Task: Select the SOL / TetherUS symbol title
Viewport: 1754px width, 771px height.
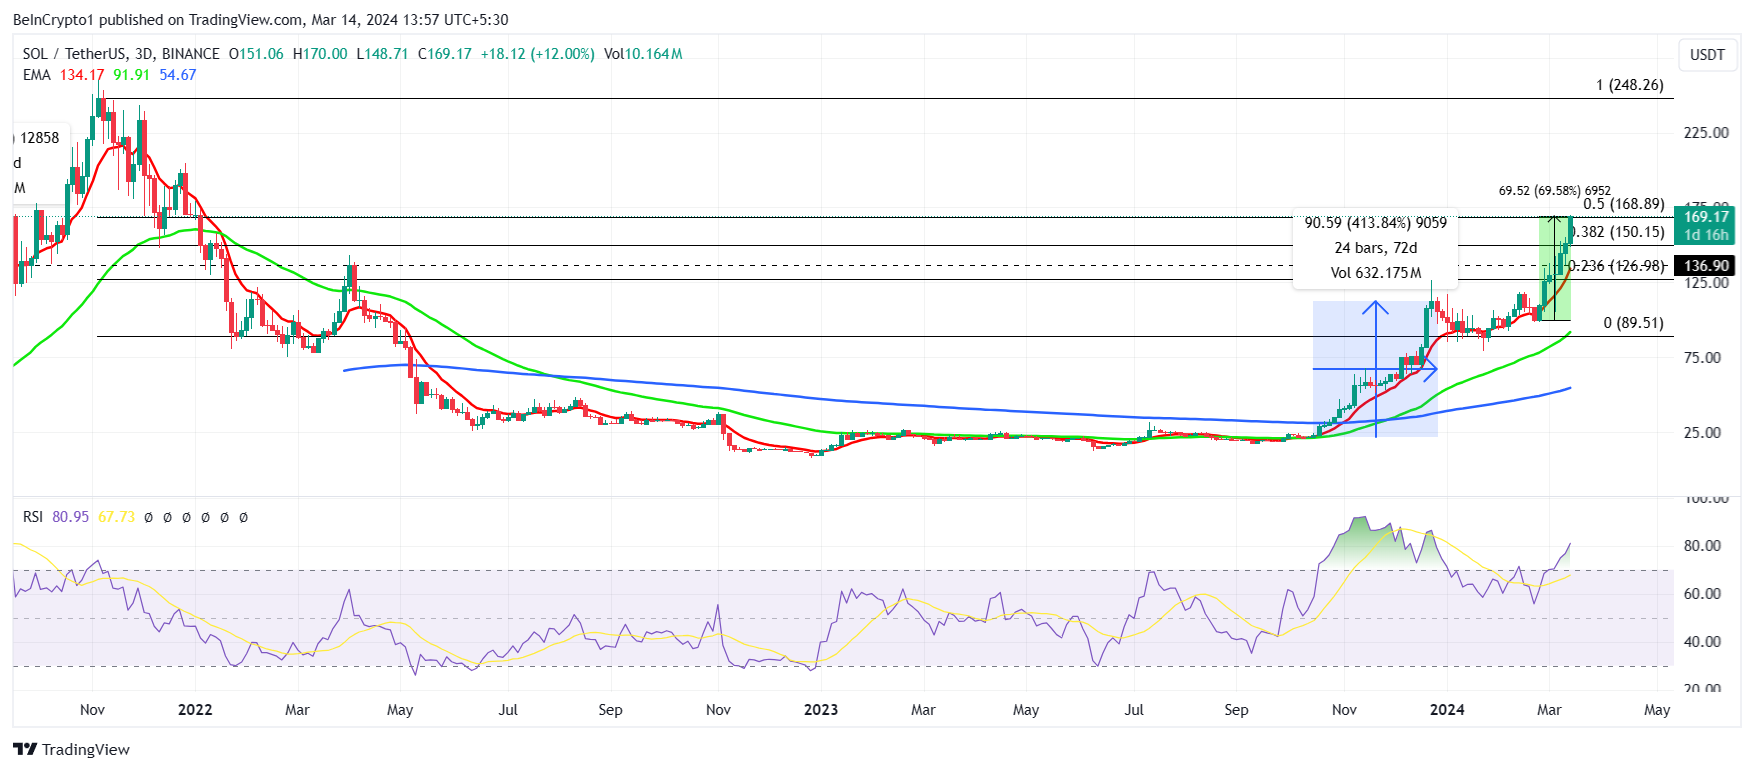Action: pos(121,54)
